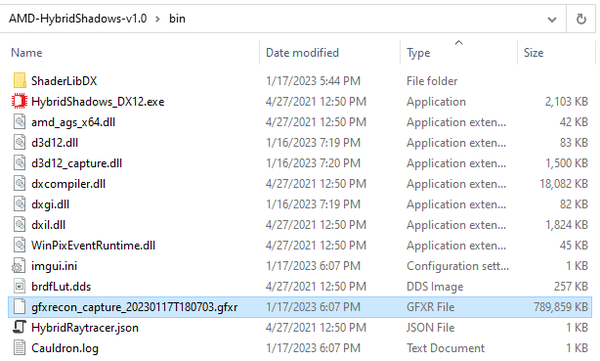Click the HybridRaytracer.json file icon
This screenshot has width=600, height=361.
19,327
